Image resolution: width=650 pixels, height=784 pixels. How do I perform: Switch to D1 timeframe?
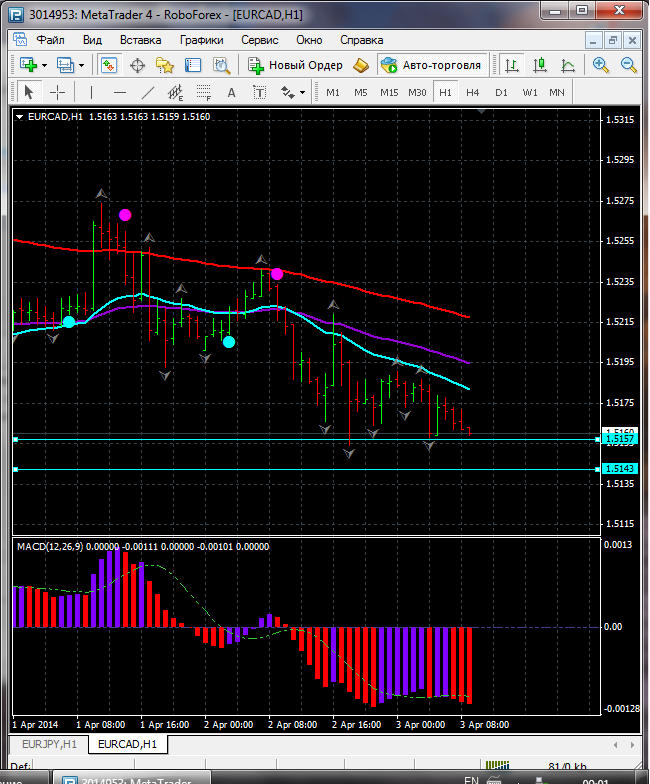click(501, 92)
